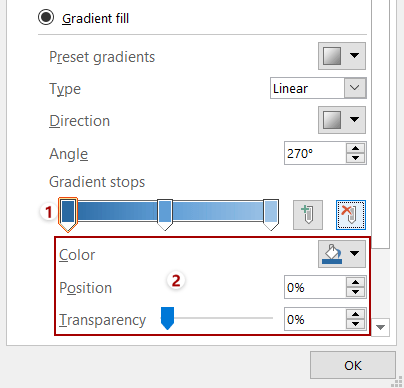Viewport: 404px width, 388px height.
Task: Expand the Type dropdown showing Linear
Action: tap(318, 88)
